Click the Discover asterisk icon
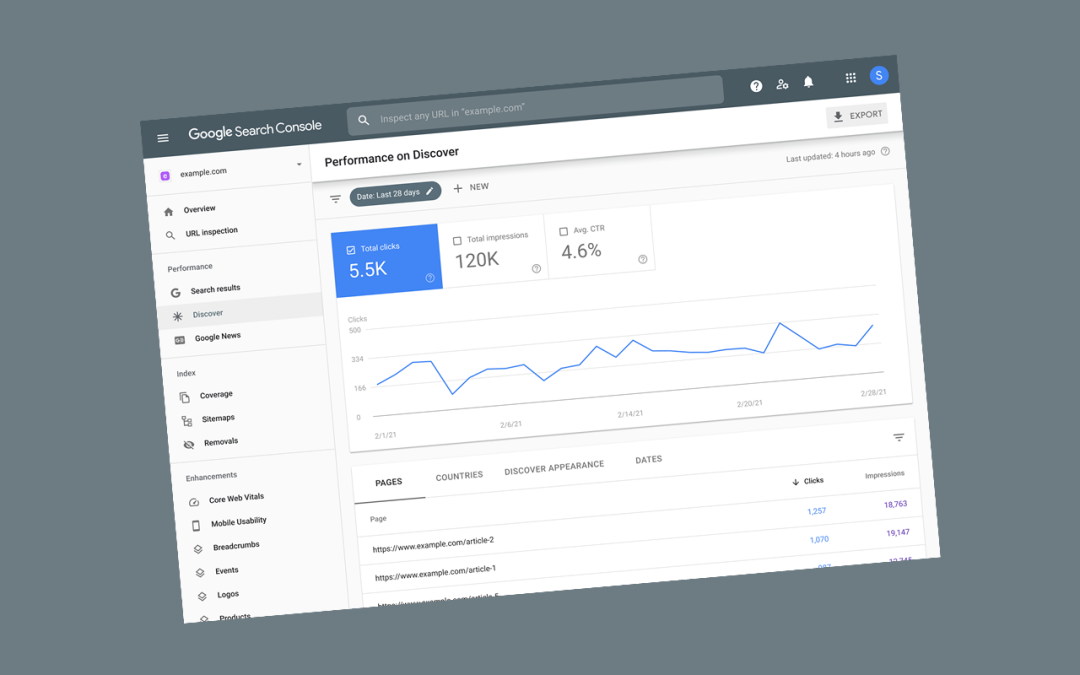Screen dimensions: 1080x675 pos(178,317)
